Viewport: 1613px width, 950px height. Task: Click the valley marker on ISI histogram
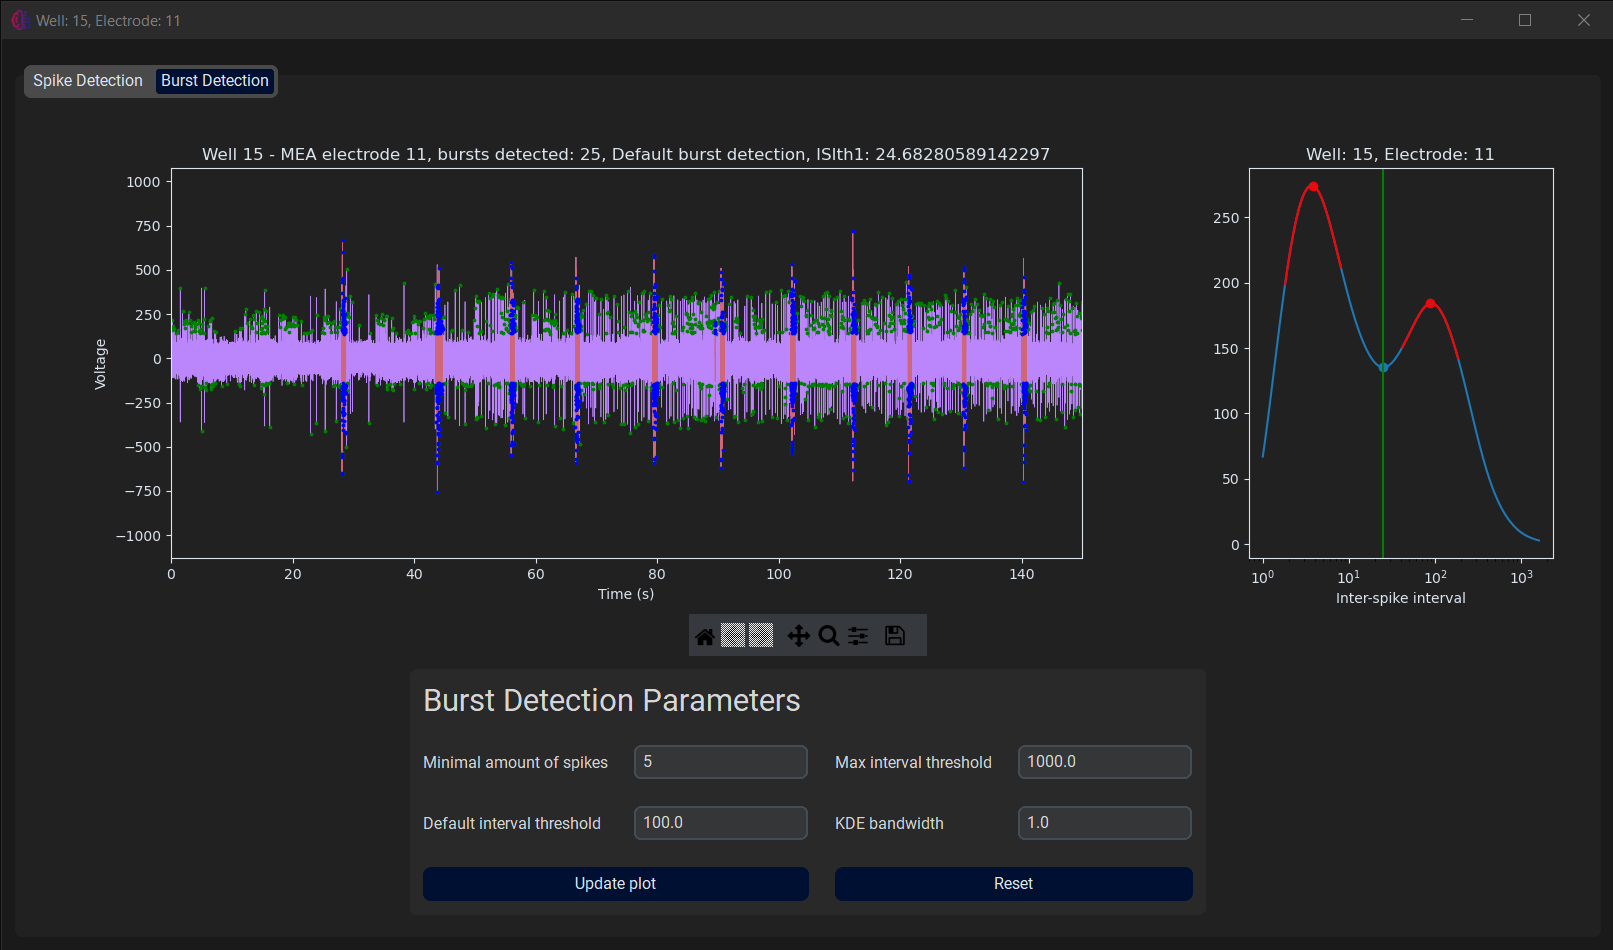click(x=1383, y=368)
